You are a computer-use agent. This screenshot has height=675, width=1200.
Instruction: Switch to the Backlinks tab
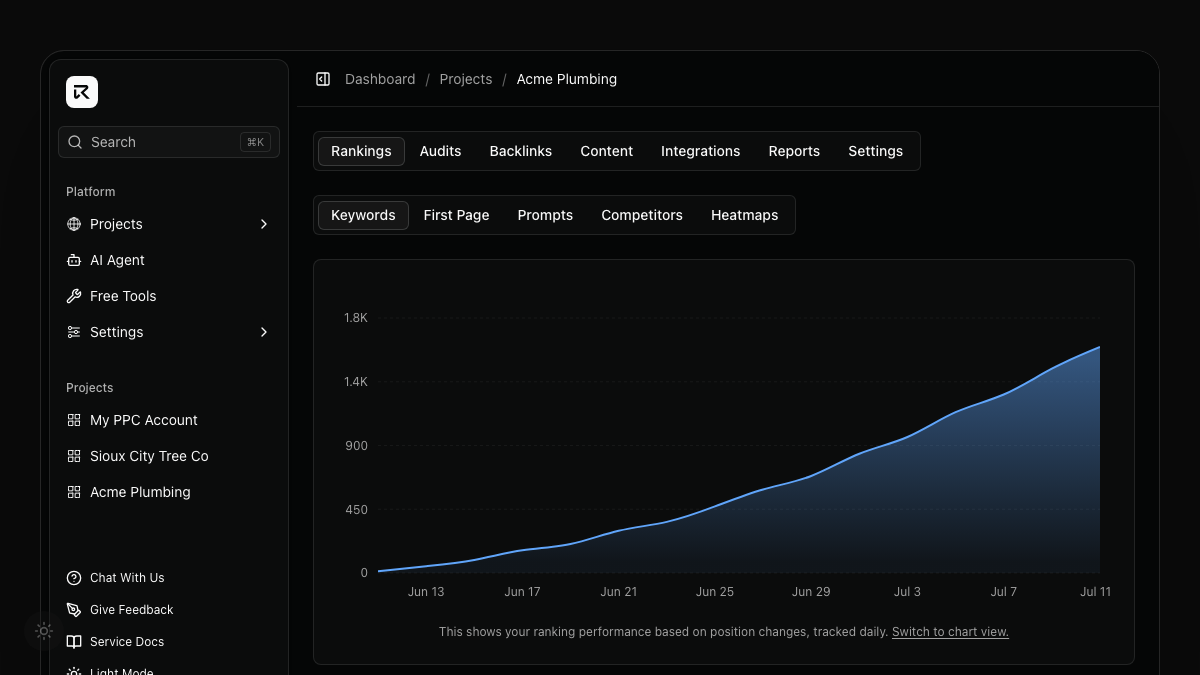tap(521, 151)
